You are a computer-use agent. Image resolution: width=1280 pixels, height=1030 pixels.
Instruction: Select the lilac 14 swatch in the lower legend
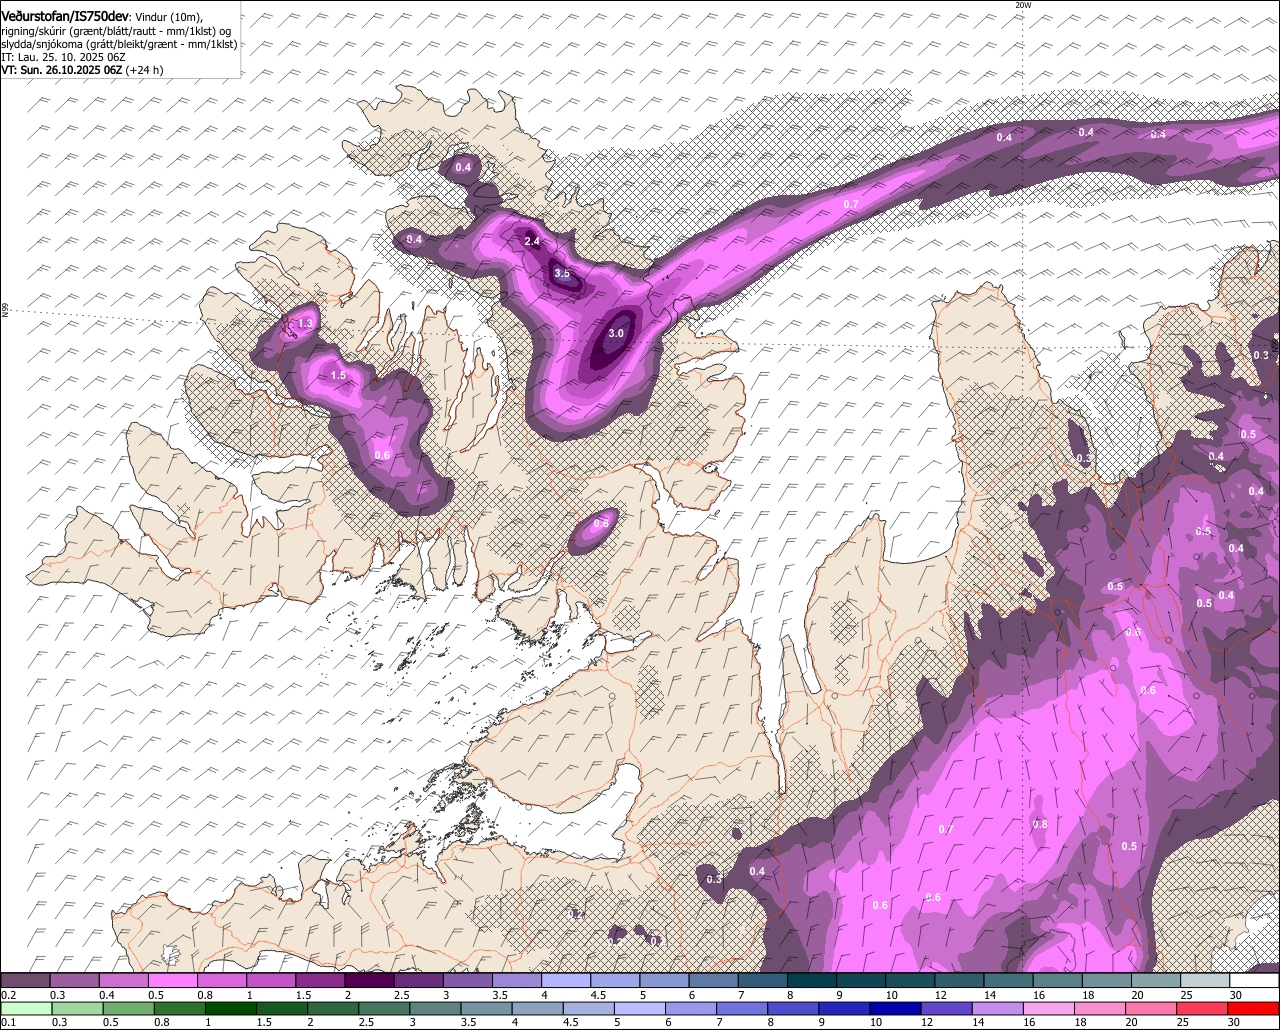point(998,1008)
